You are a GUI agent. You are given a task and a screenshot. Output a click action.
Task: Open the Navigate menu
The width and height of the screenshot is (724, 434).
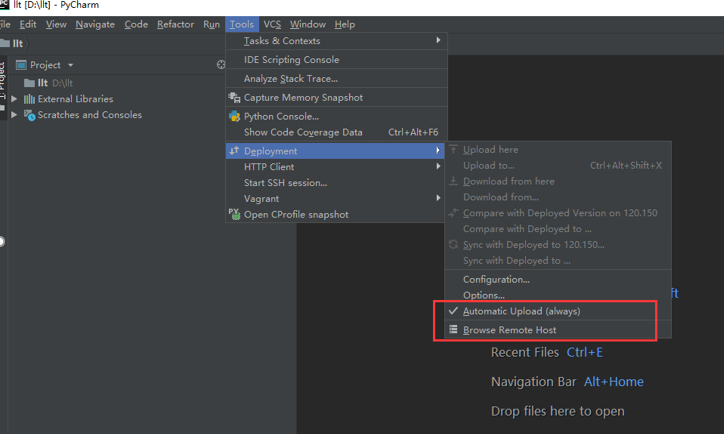[x=95, y=24]
